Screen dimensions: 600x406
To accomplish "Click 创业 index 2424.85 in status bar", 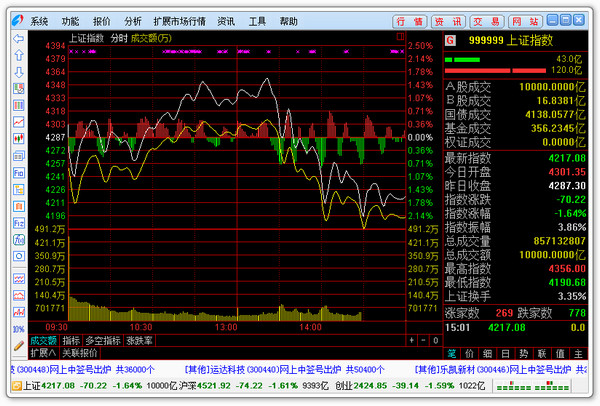I will pyautogui.click(x=371, y=385).
